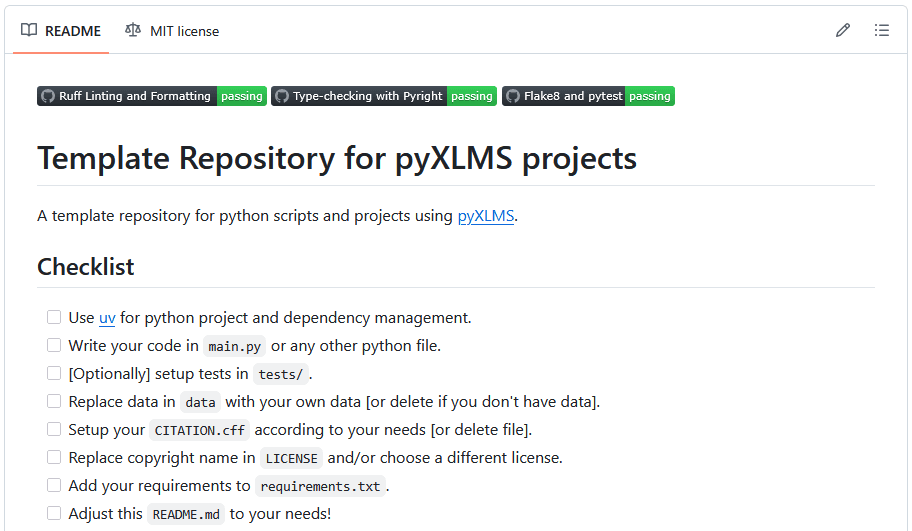Click the pencil edit README icon
Screen dimensions: 912x531
(843, 30)
